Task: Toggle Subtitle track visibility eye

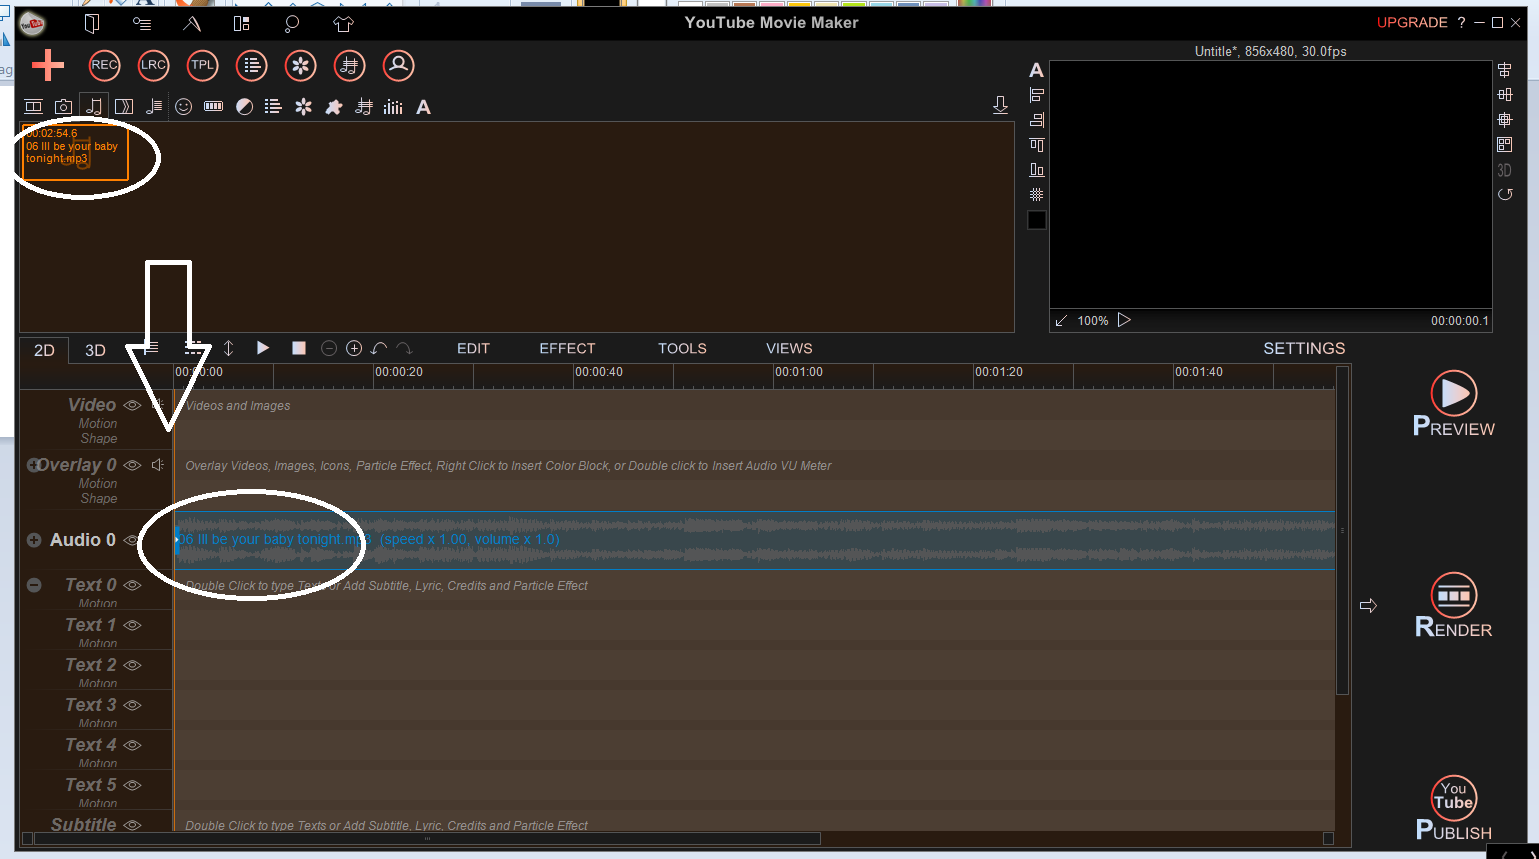Action: (x=132, y=825)
